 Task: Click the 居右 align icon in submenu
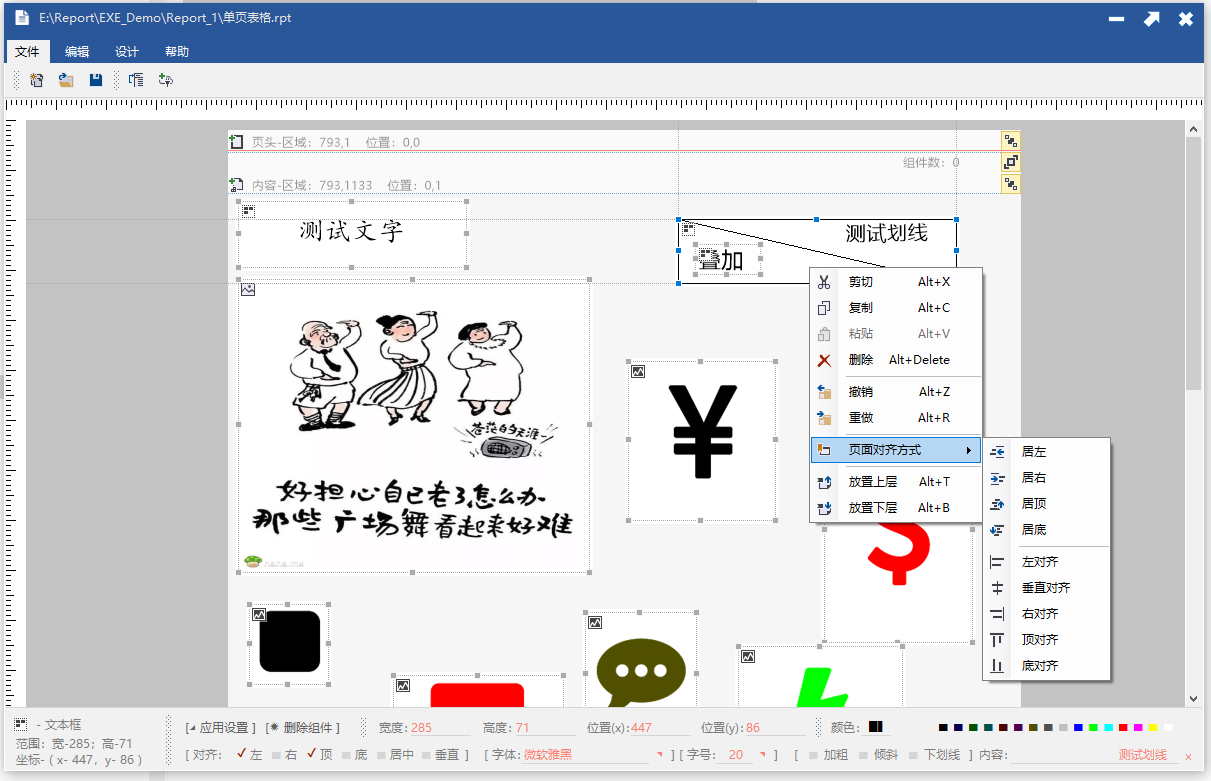[x=997, y=478]
